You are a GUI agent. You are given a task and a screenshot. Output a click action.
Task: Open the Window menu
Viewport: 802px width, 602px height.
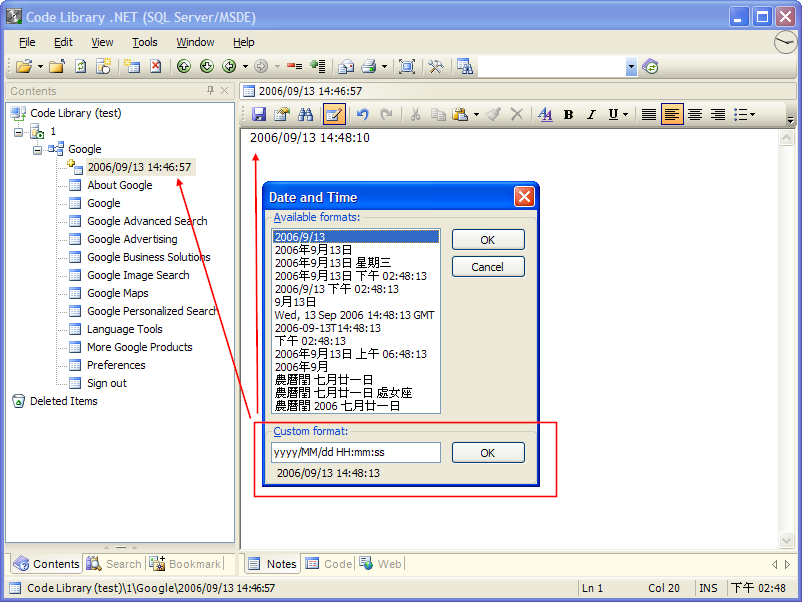click(195, 42)
